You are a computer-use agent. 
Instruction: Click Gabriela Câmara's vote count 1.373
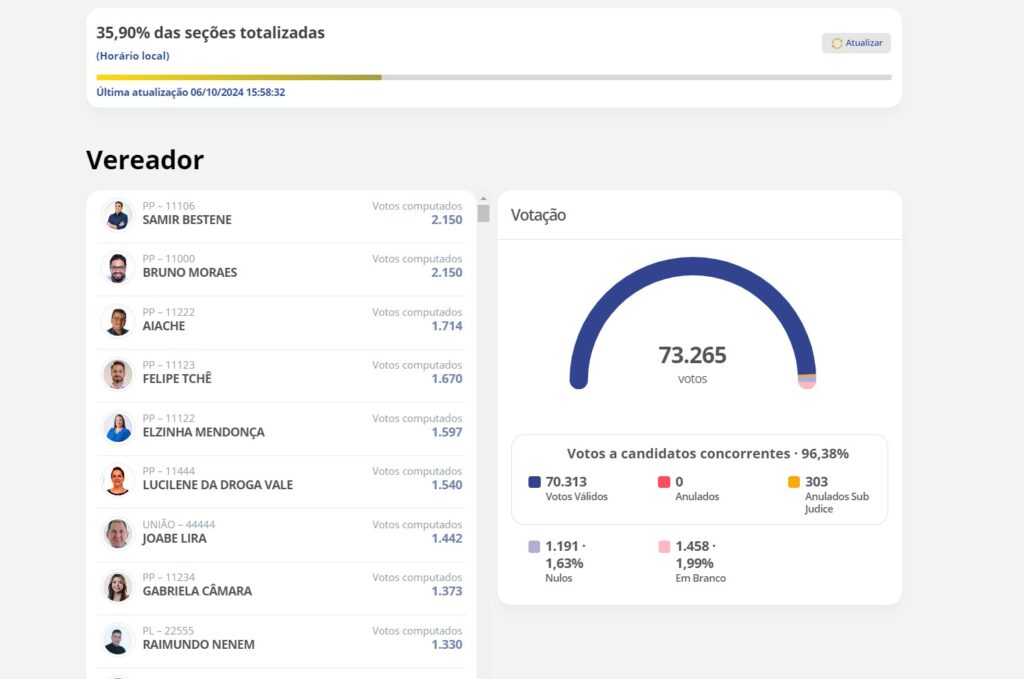447,591
